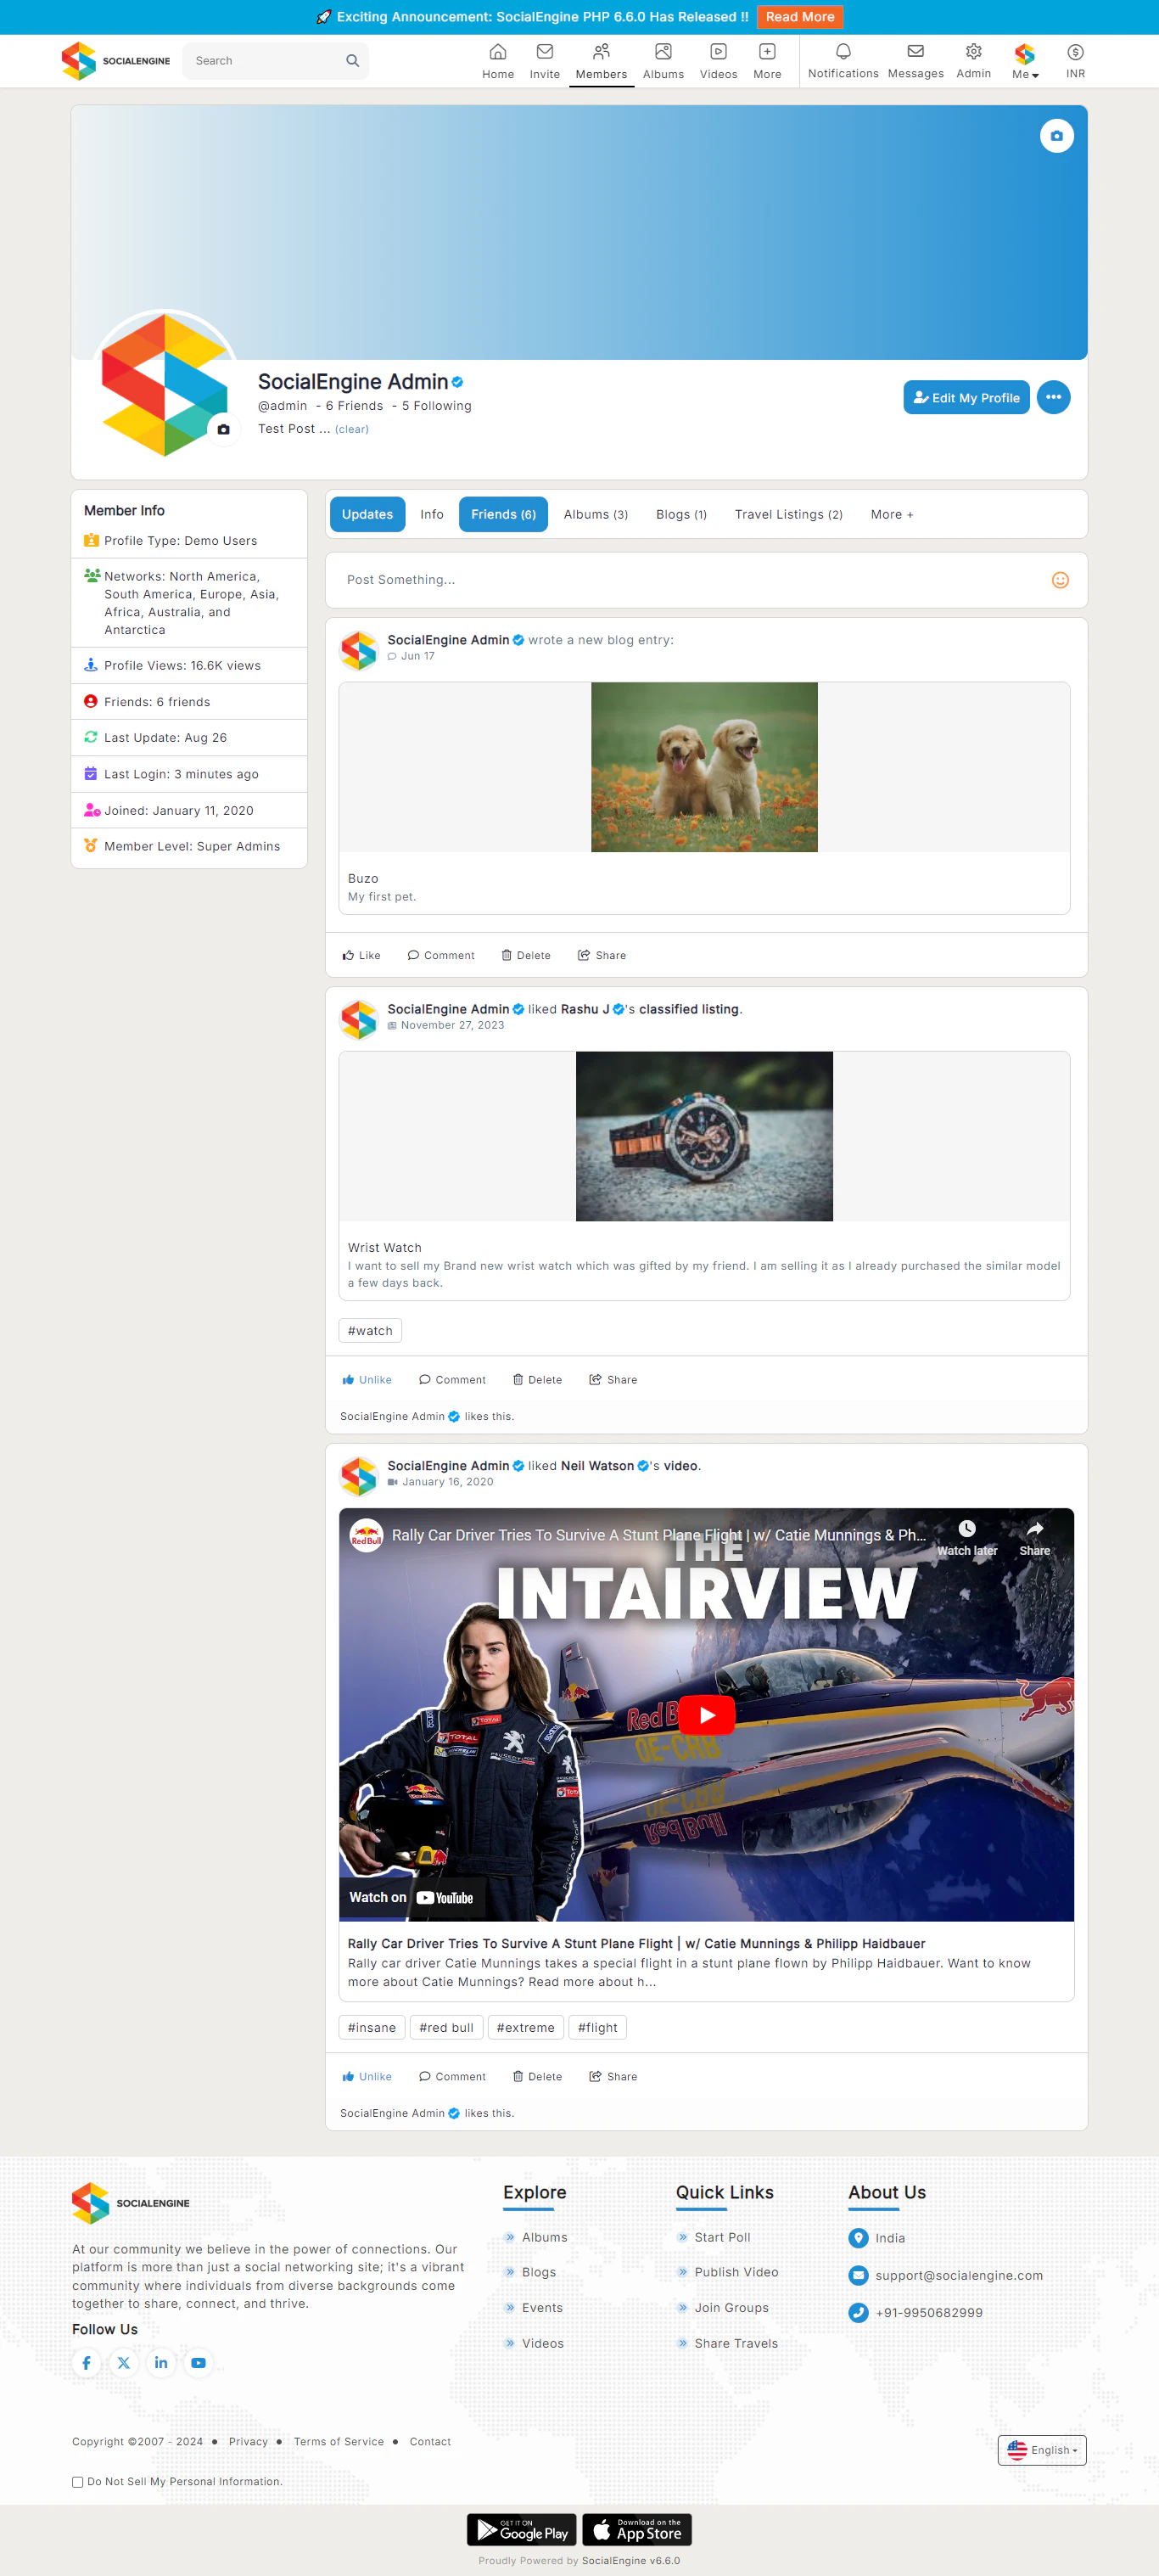Open the English language dropdown
The width and height of the screenshot is (1159, 2576).
(x=1042, y=2451)
